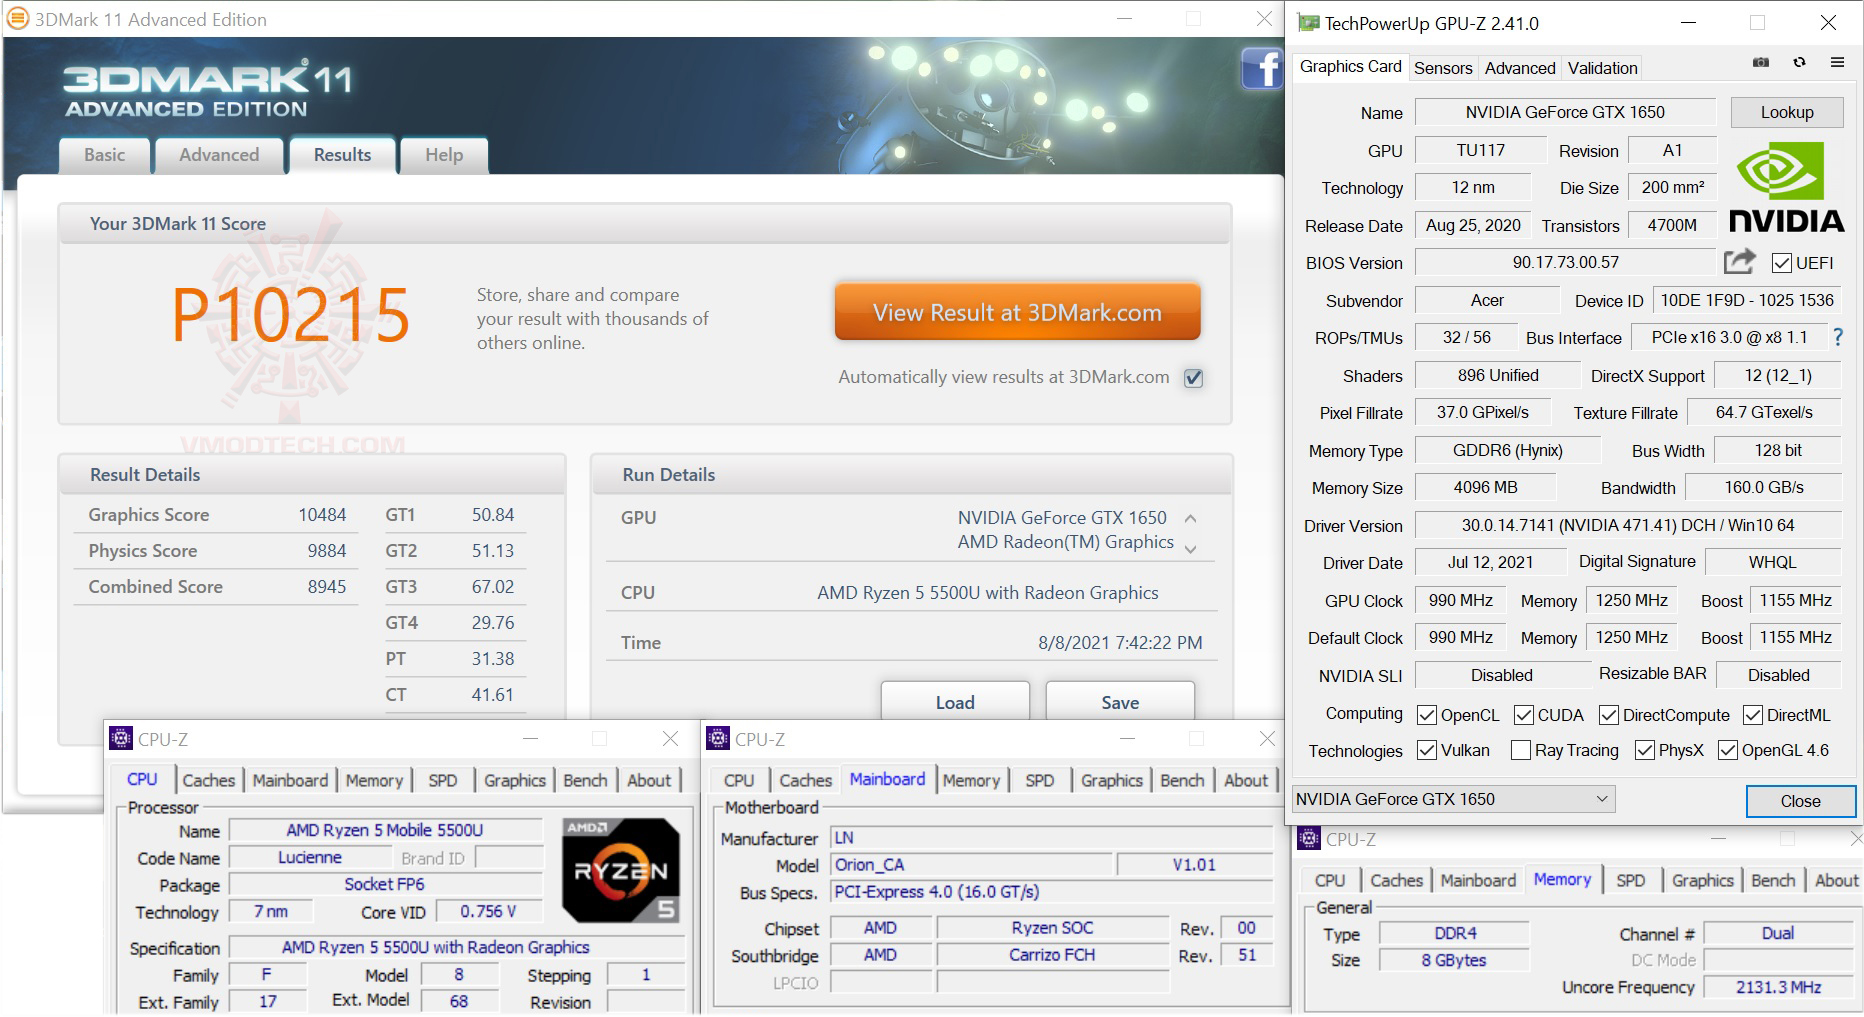Toggle the DirectML checkbox
This screenshot has height=1017, width=1864.
tap(1753, 715)
